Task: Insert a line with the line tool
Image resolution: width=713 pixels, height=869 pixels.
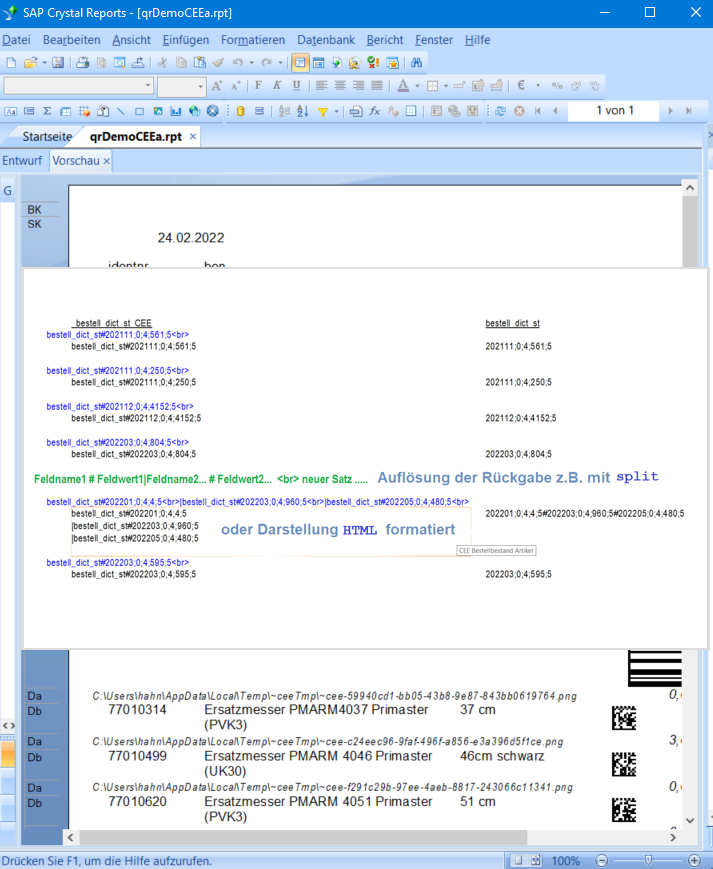Action: [x=121, y=111]
